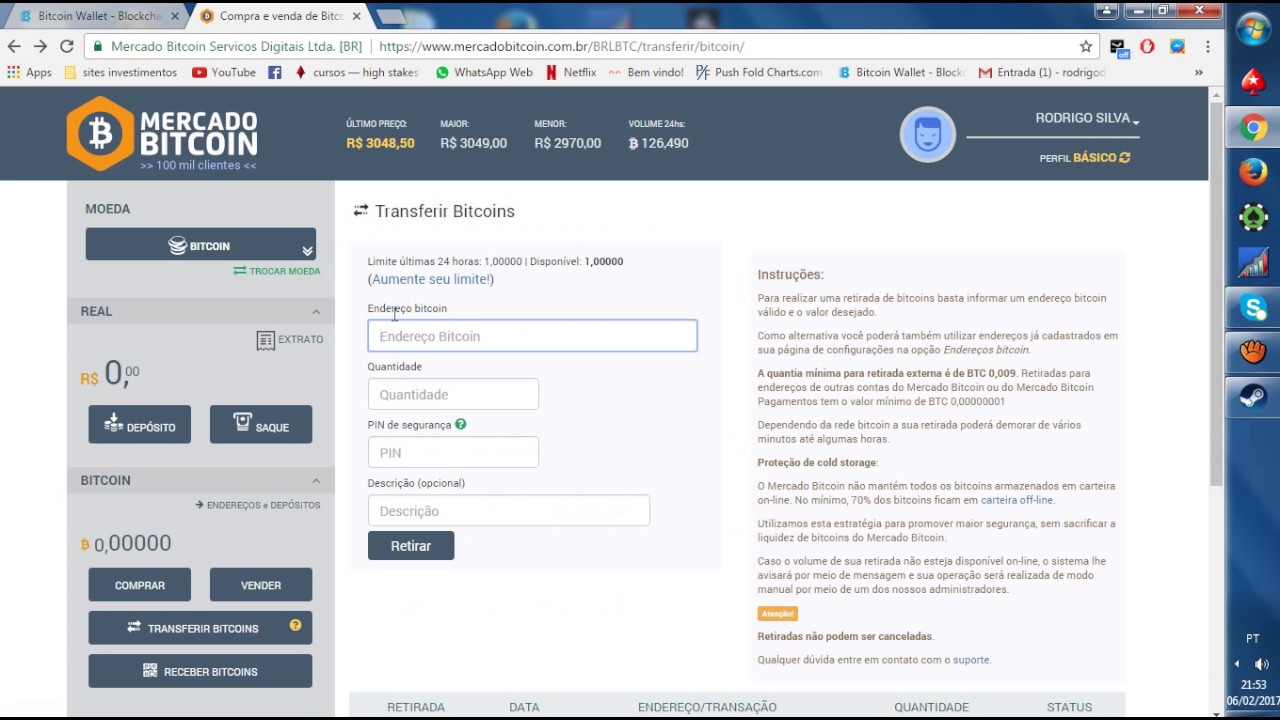Click the Aumente seu limite link
Viewport: 1280px width, 720px height.
point(431,279)
